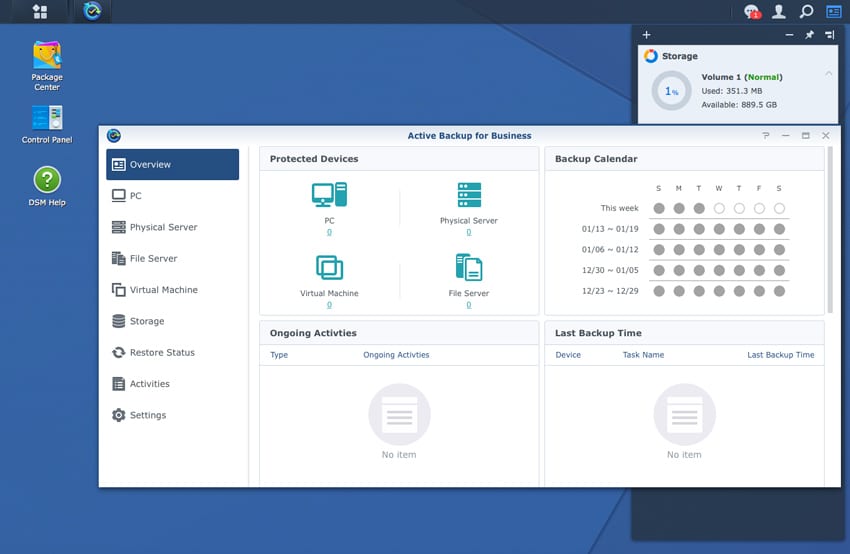Sort by Last Backup Time column header
The width and height of the screenshot is (850, 554).
point(781,355)
